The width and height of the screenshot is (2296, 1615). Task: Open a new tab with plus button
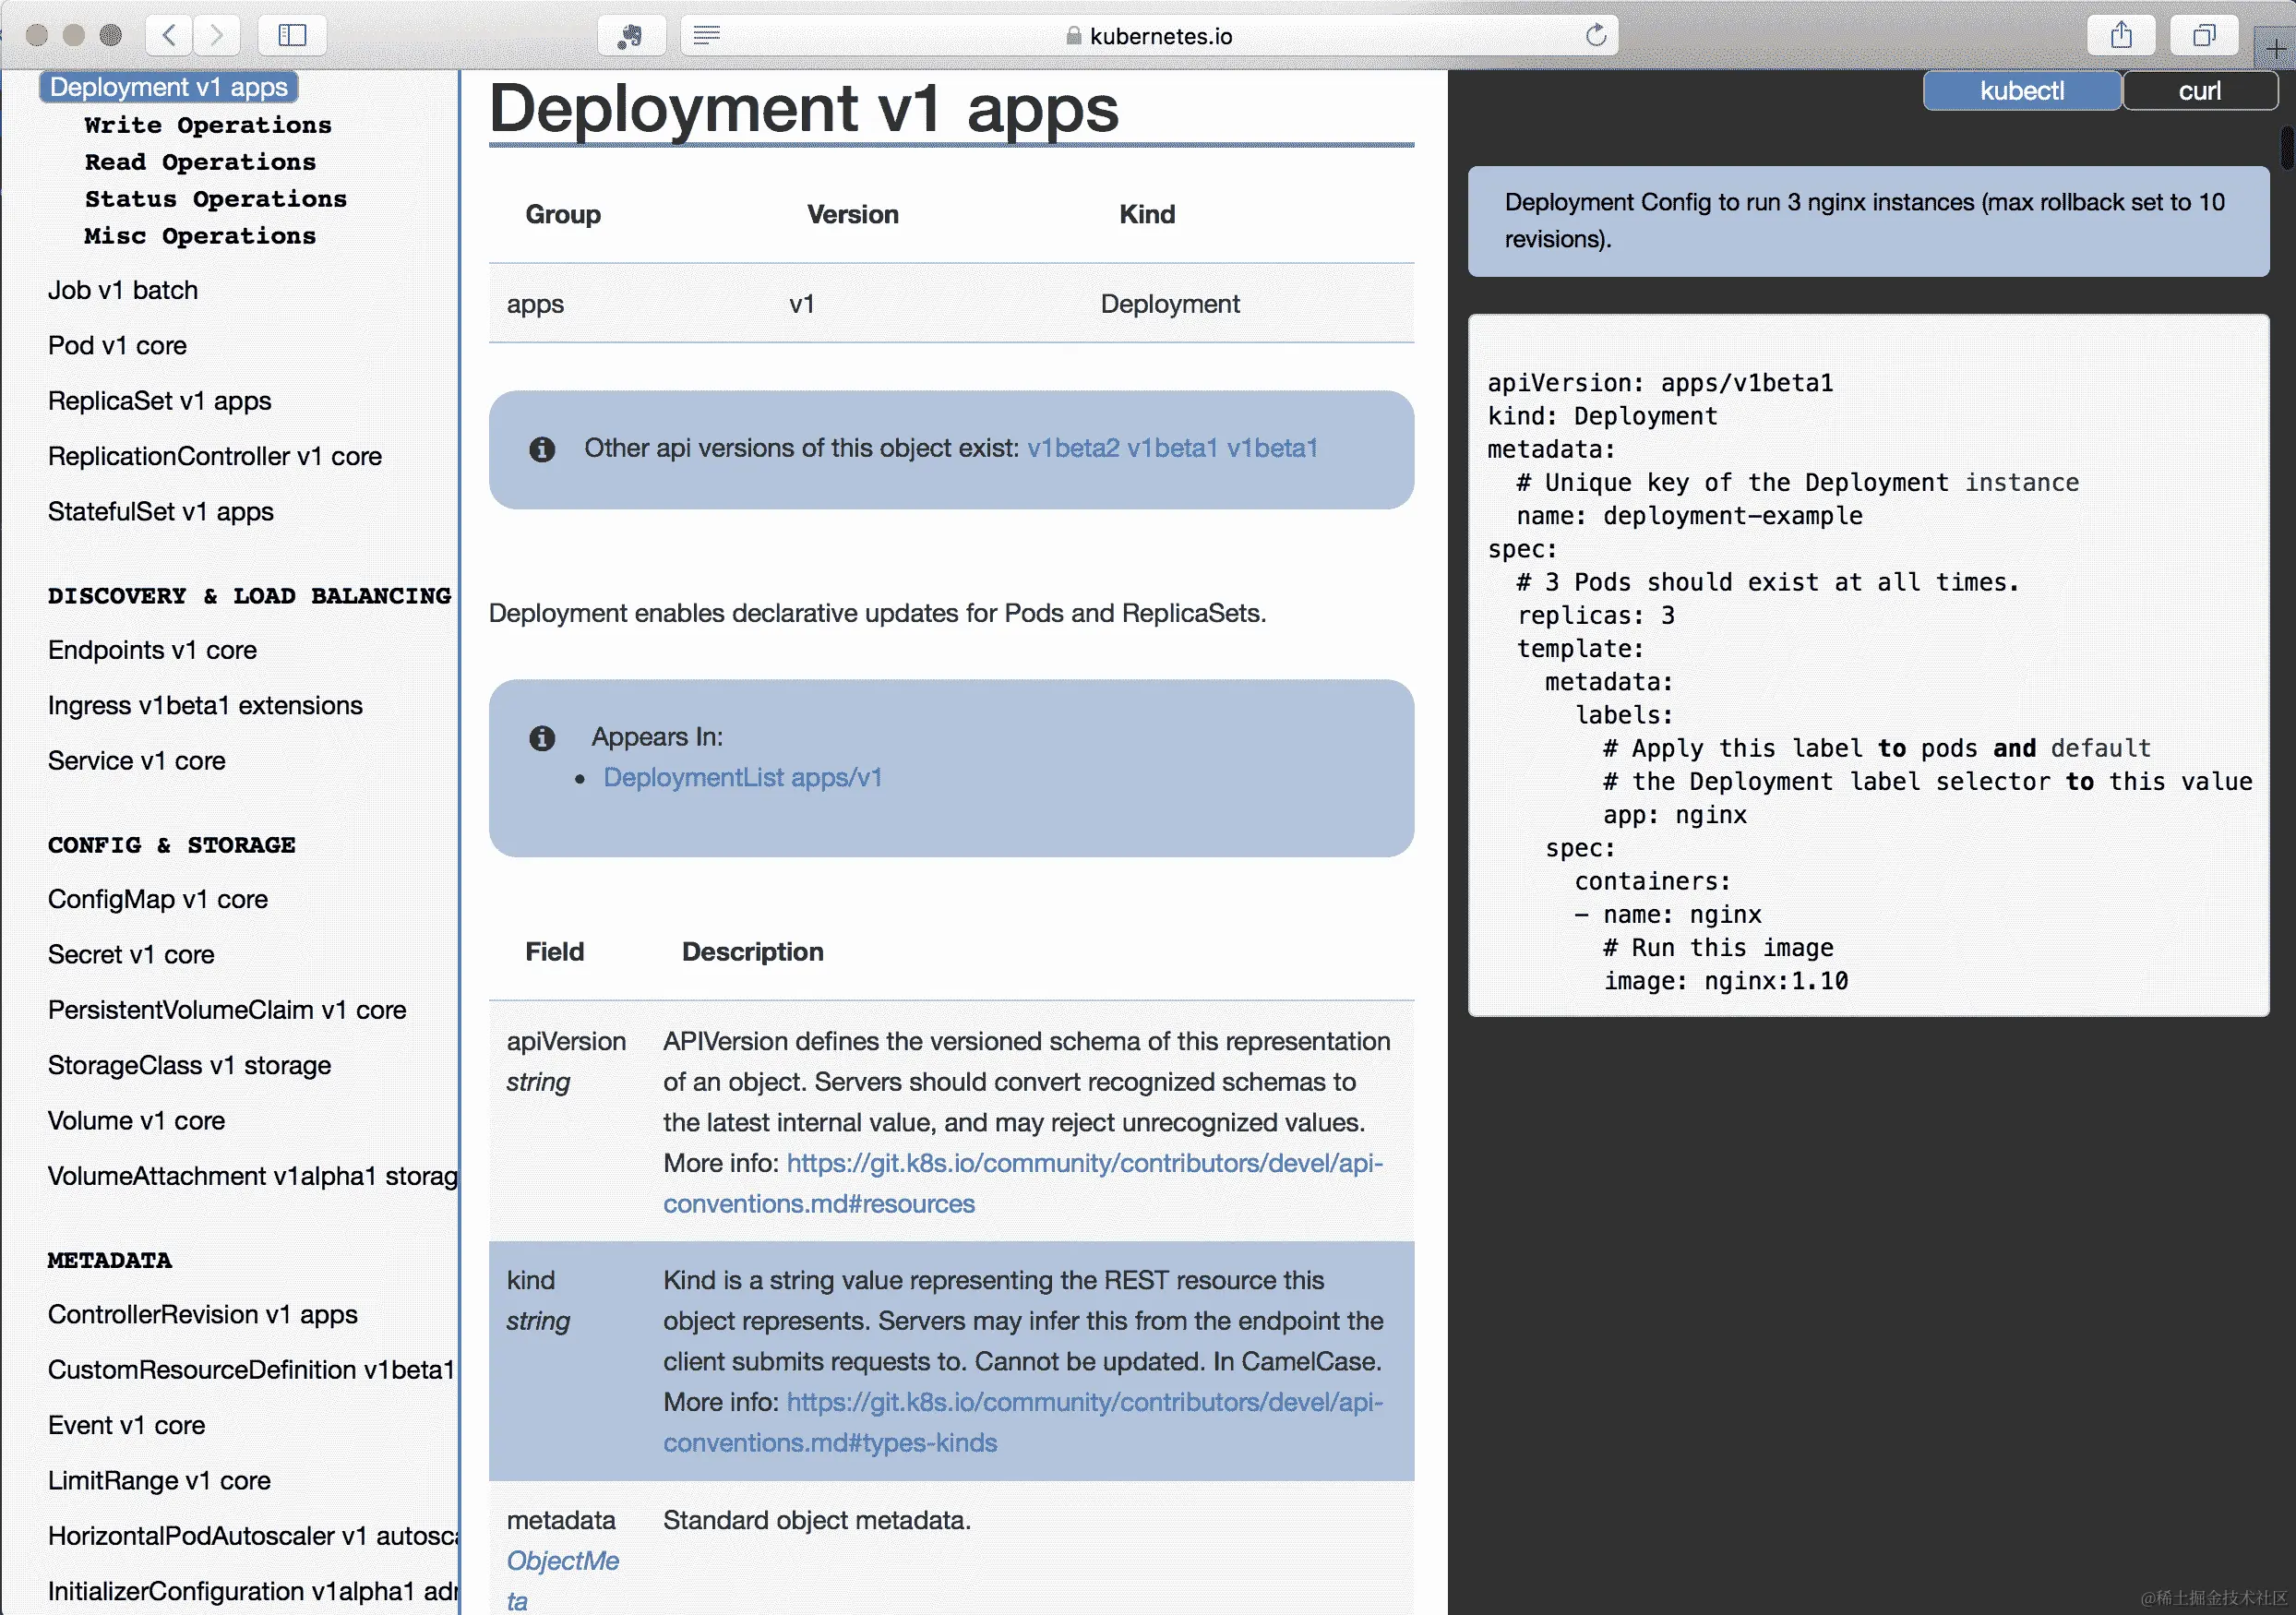click(x=2275, y=48)
